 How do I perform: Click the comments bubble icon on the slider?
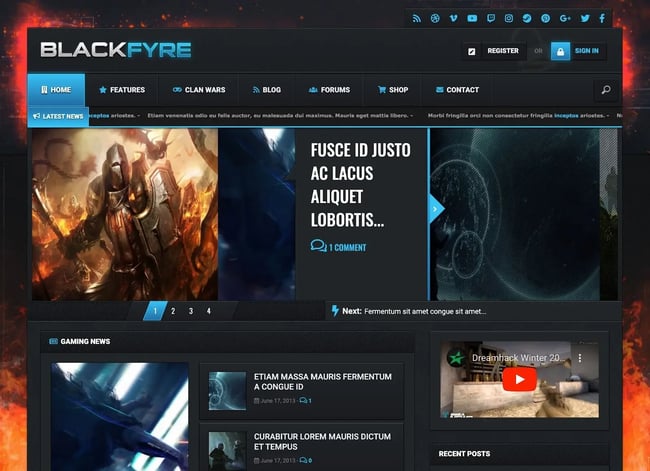click(318, 246)
